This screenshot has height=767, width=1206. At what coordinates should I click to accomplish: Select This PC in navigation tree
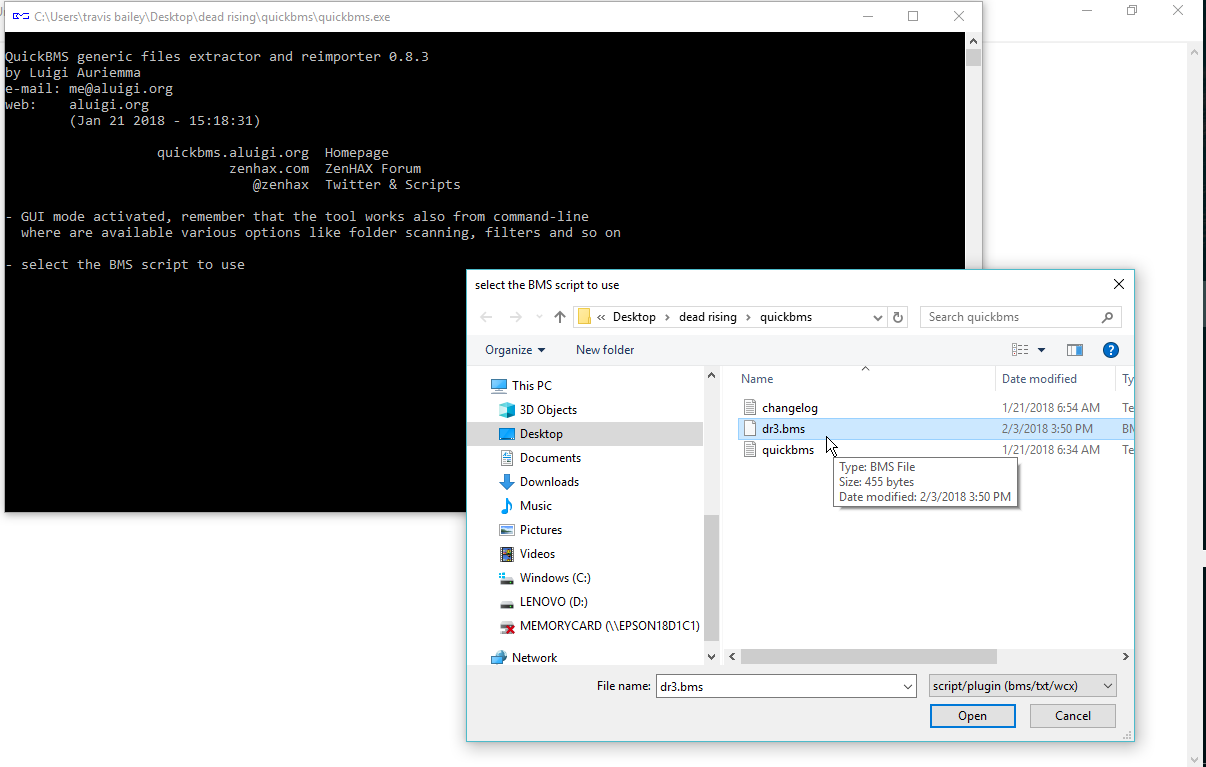531,386
